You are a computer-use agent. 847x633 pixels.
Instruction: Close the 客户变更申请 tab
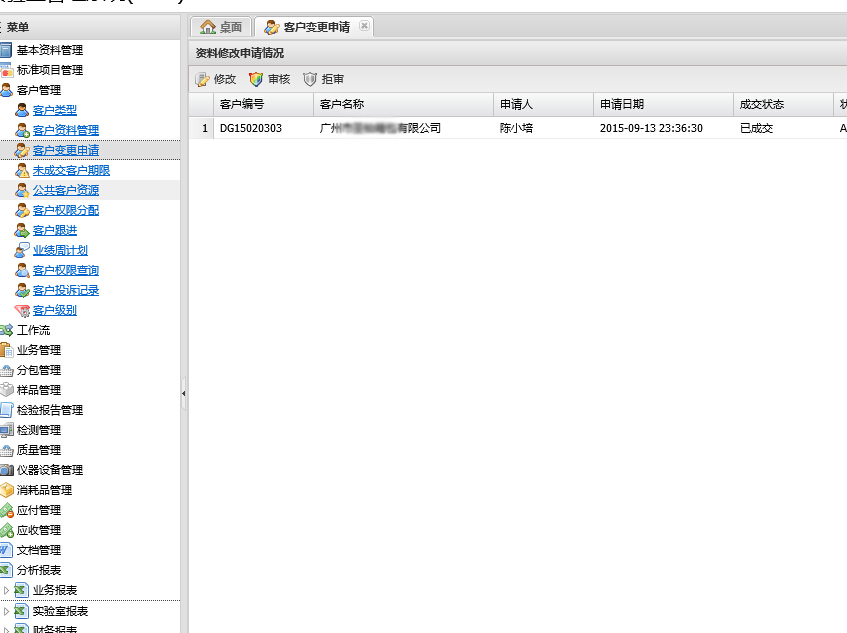[363, 26]
